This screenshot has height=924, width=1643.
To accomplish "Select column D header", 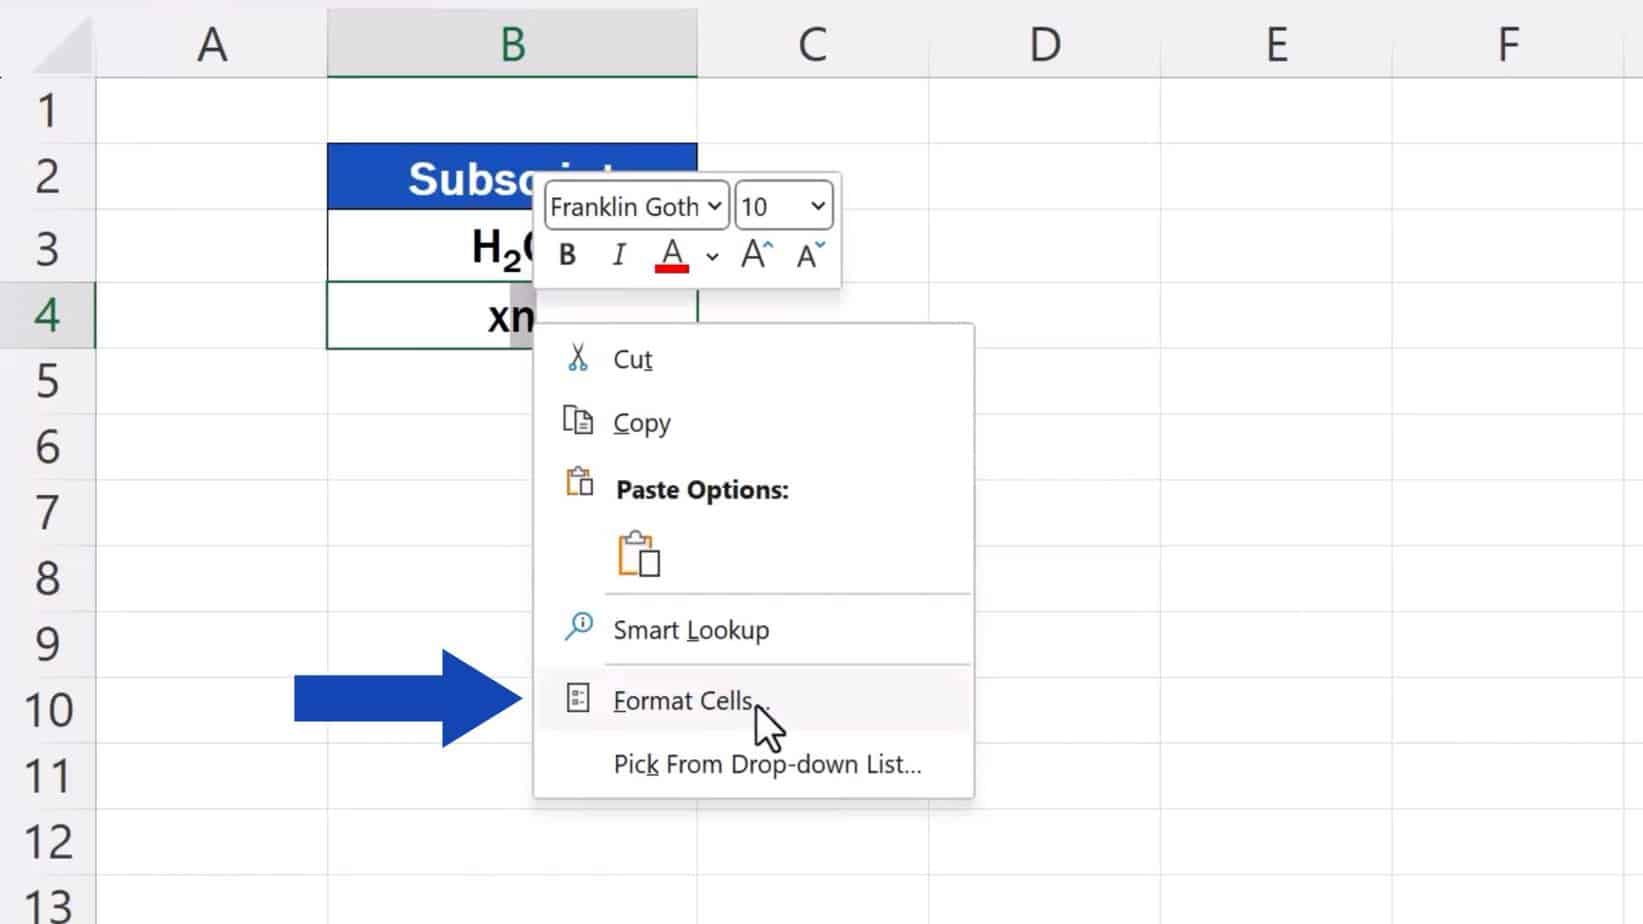I will click(1044, 44).
